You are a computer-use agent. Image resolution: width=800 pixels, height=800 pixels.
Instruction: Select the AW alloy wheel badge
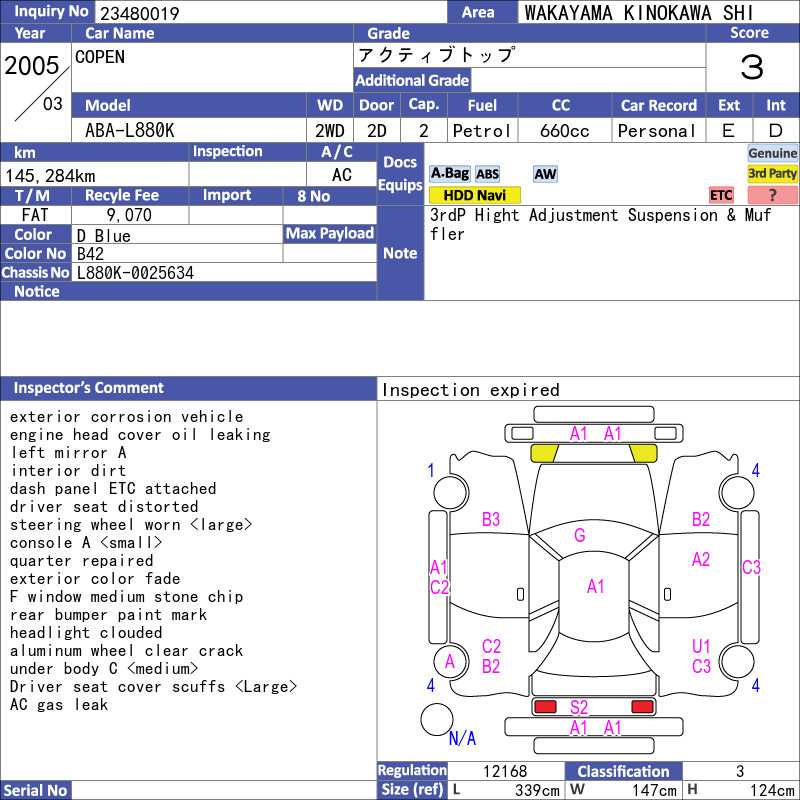pyautogui.click(x=545, y=174)
